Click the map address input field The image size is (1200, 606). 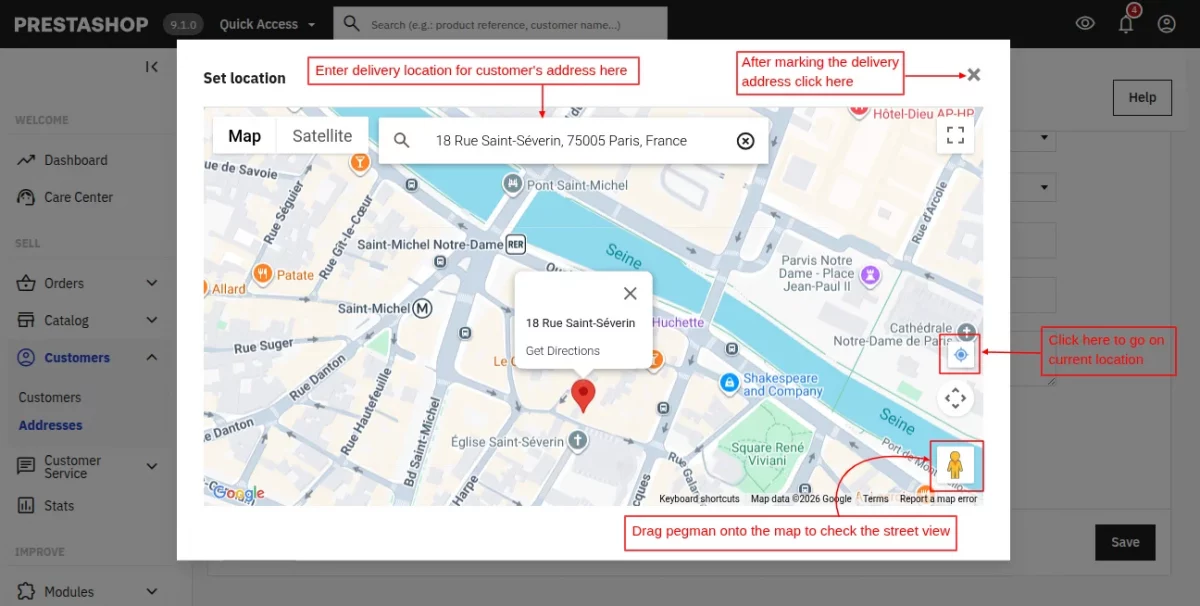(573, 141)
